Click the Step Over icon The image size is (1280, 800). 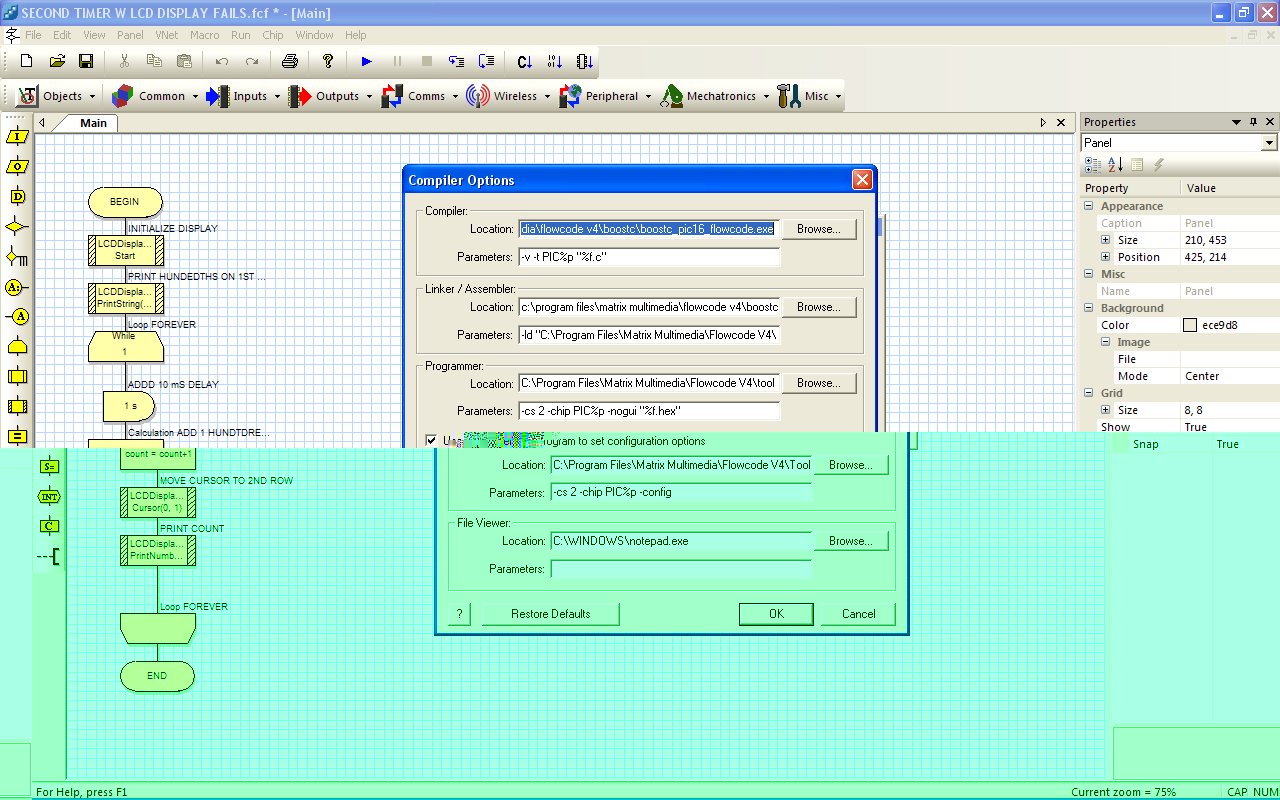click(487, 61)
